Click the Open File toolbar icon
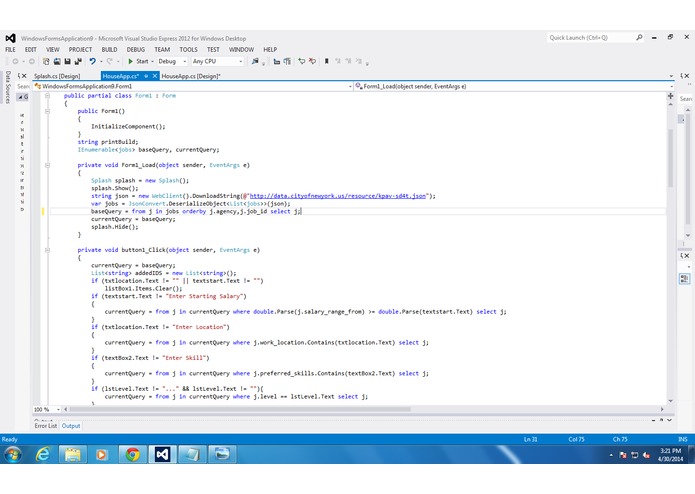The image size is (695, 494). point(57,61)
